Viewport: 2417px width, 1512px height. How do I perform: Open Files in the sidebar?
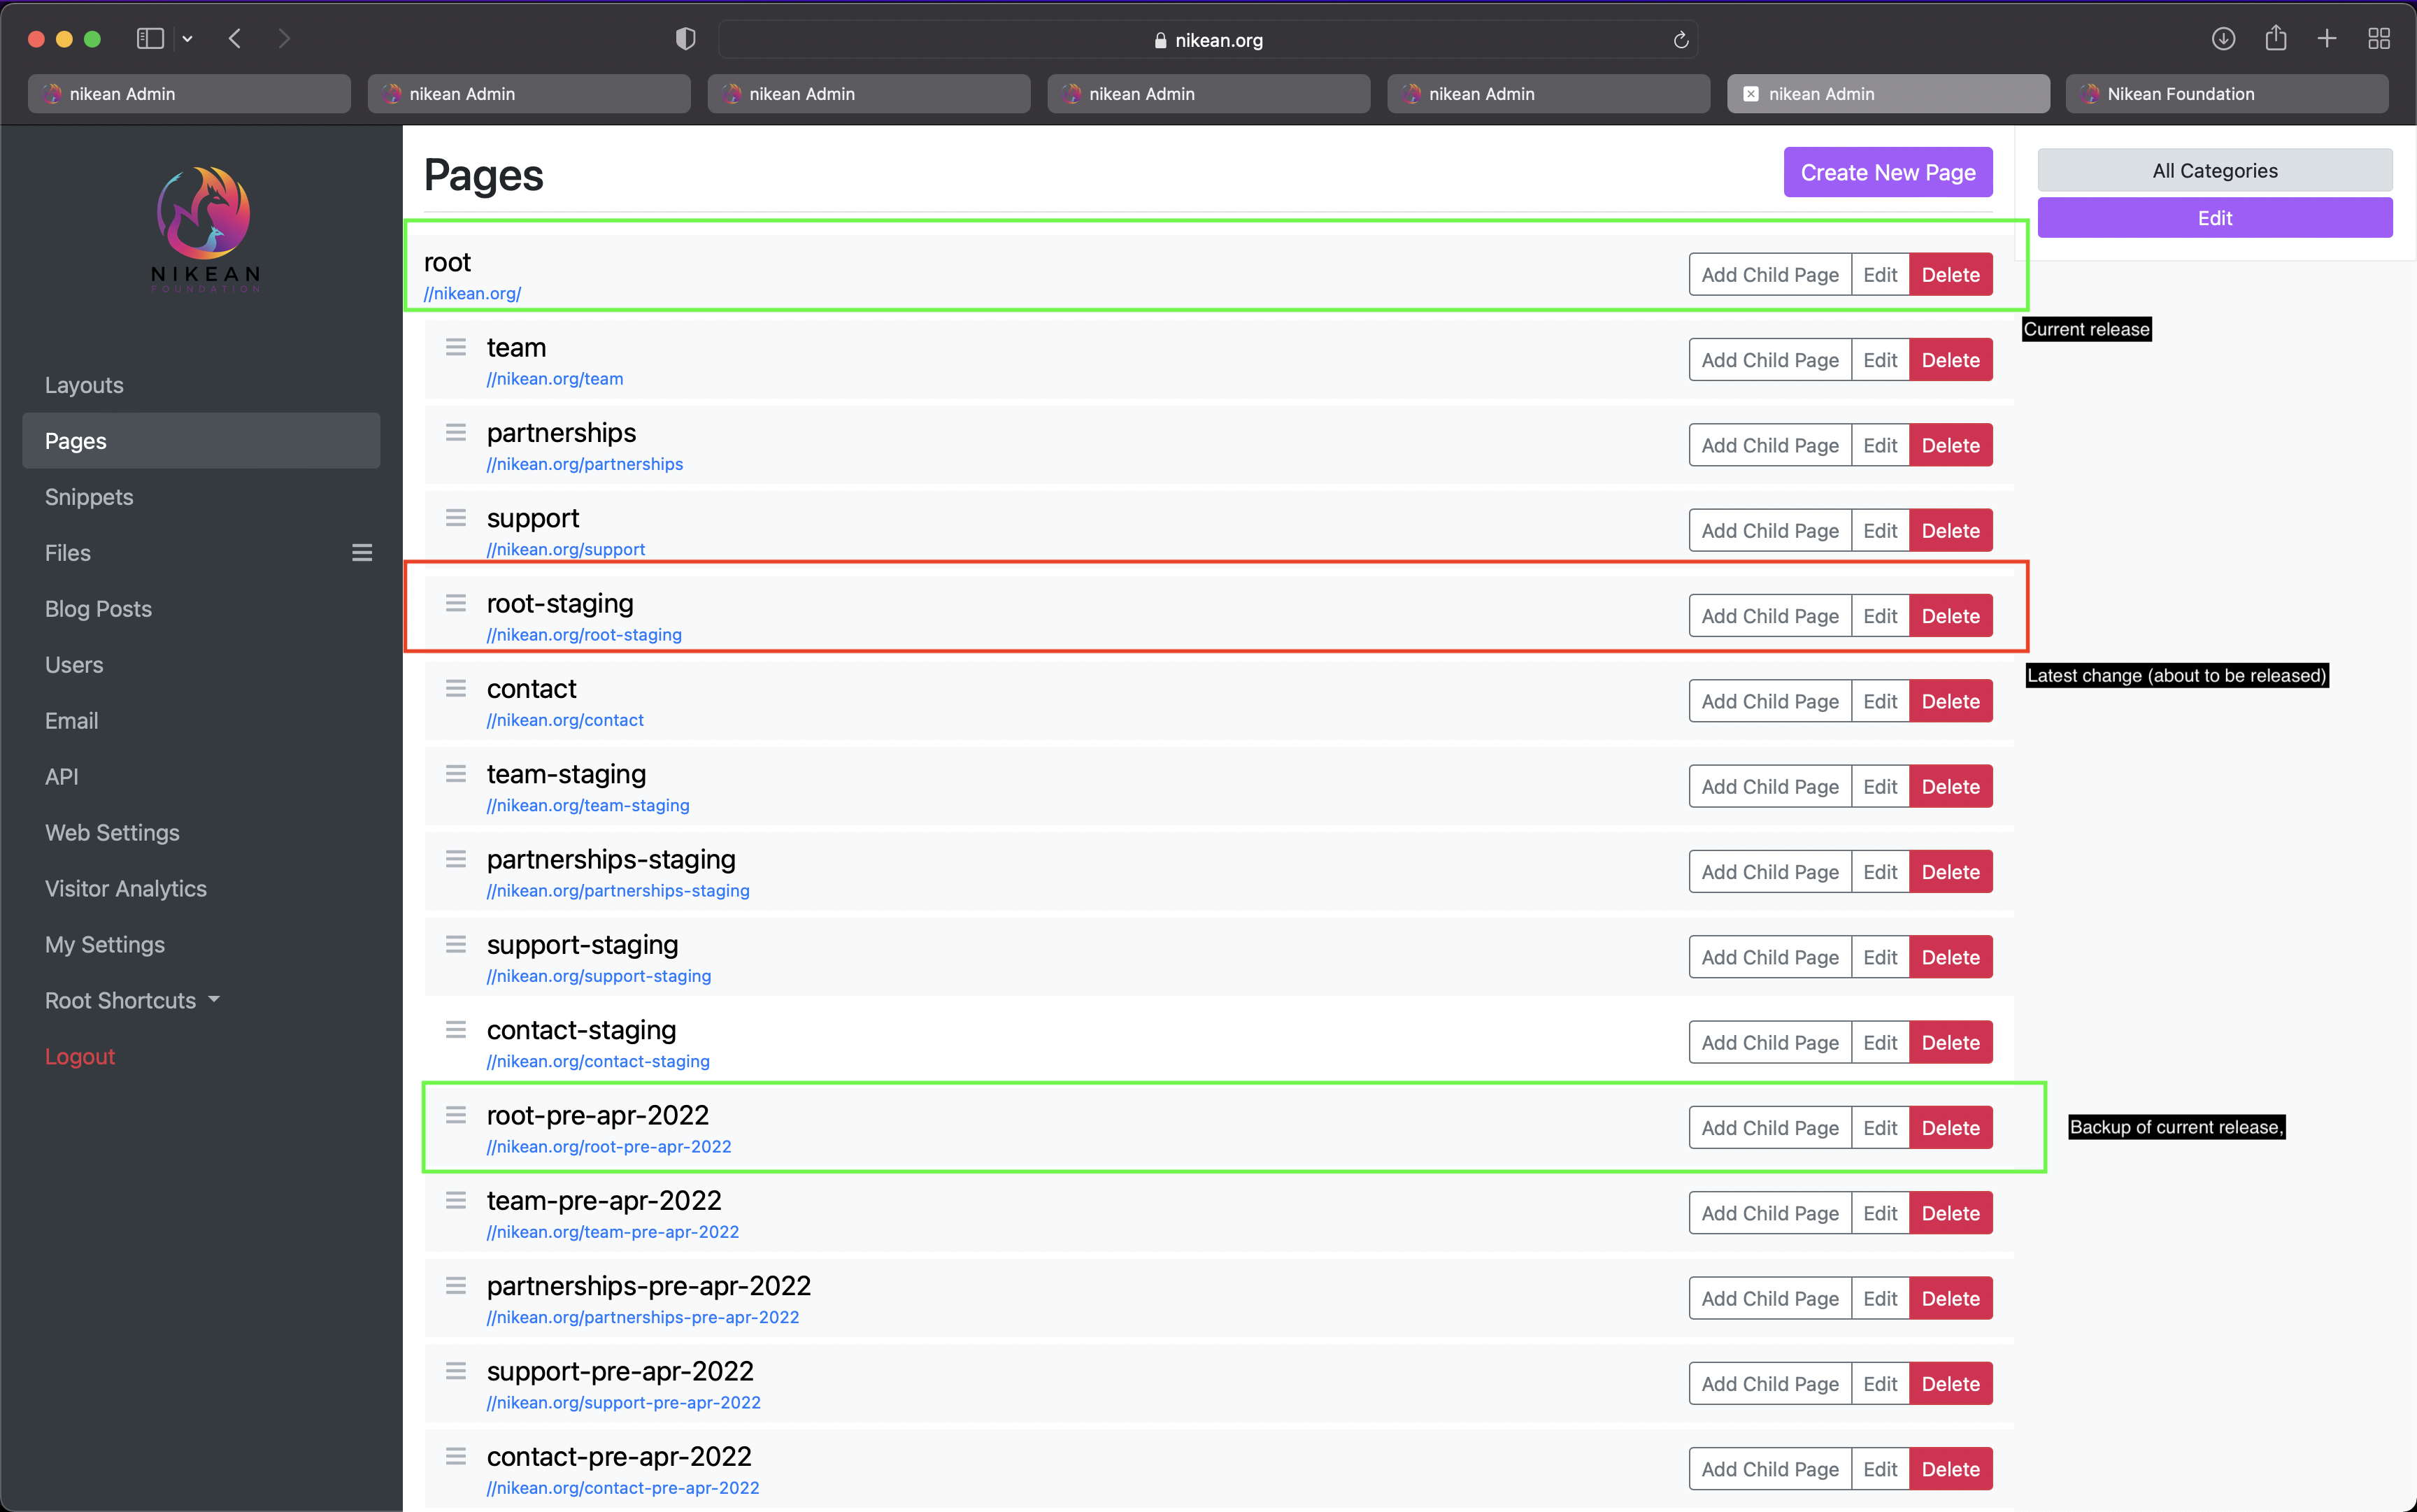pos(68,553)
